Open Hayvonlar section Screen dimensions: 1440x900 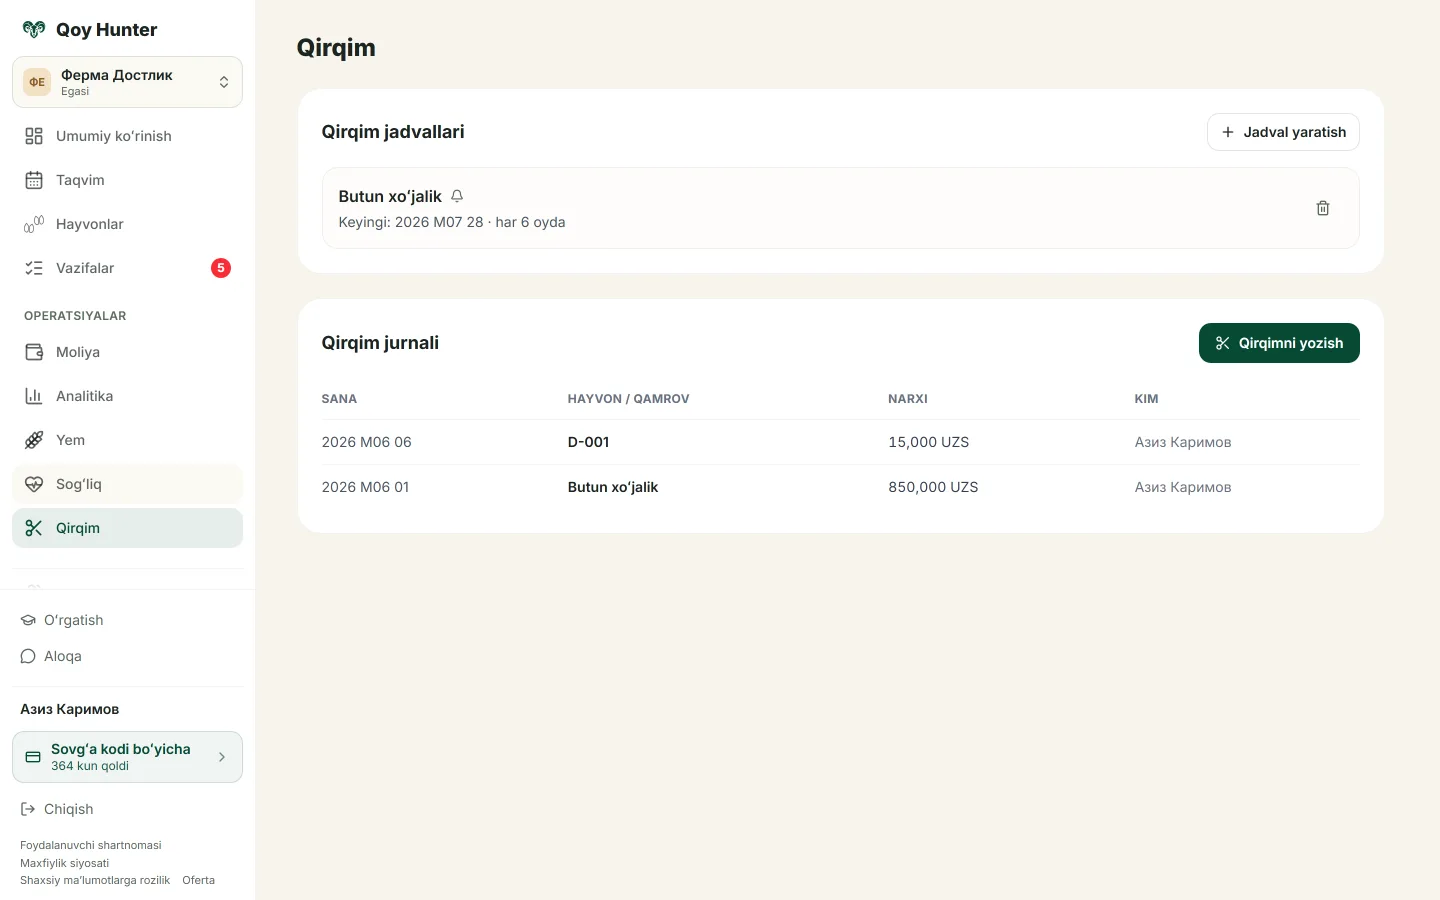pyautogui.click(x=127, y=224)
